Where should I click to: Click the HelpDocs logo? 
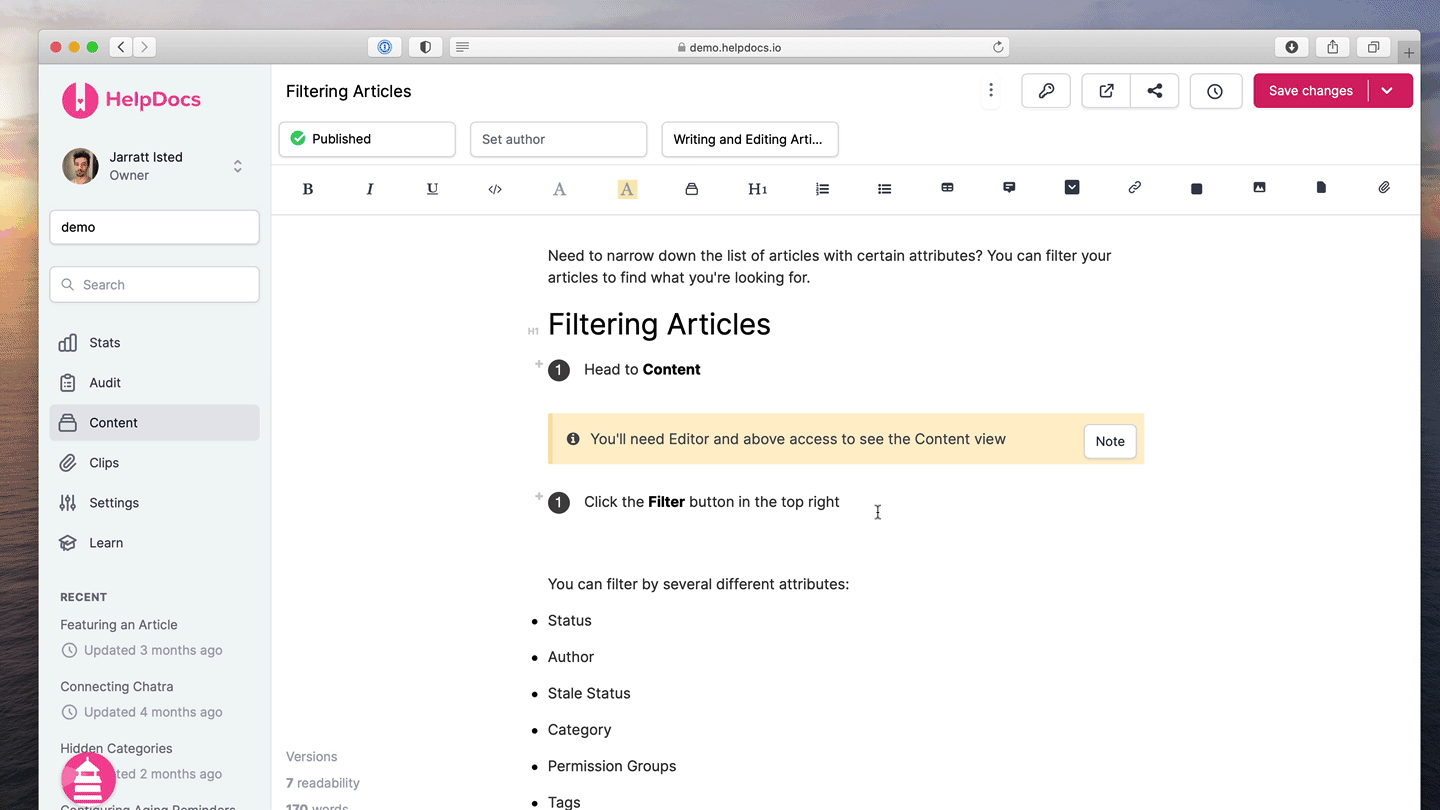pyautogui.click(x=131, y=100)
